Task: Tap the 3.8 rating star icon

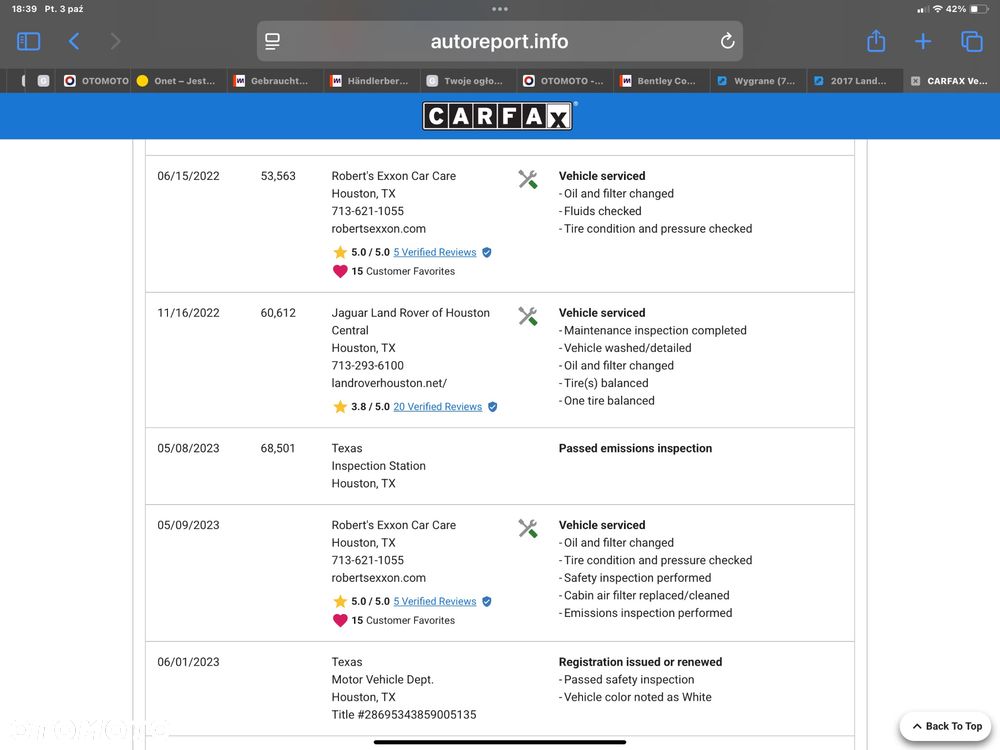Action: coord(340,406)
